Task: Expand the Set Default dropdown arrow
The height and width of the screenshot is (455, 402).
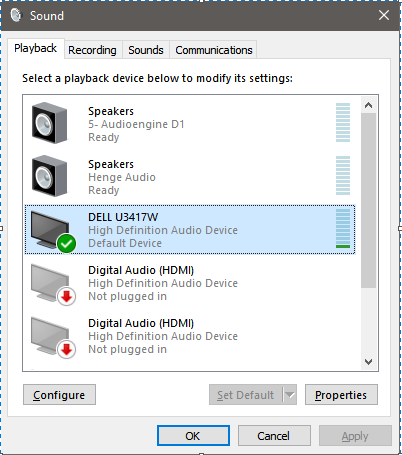Action: 290,395
